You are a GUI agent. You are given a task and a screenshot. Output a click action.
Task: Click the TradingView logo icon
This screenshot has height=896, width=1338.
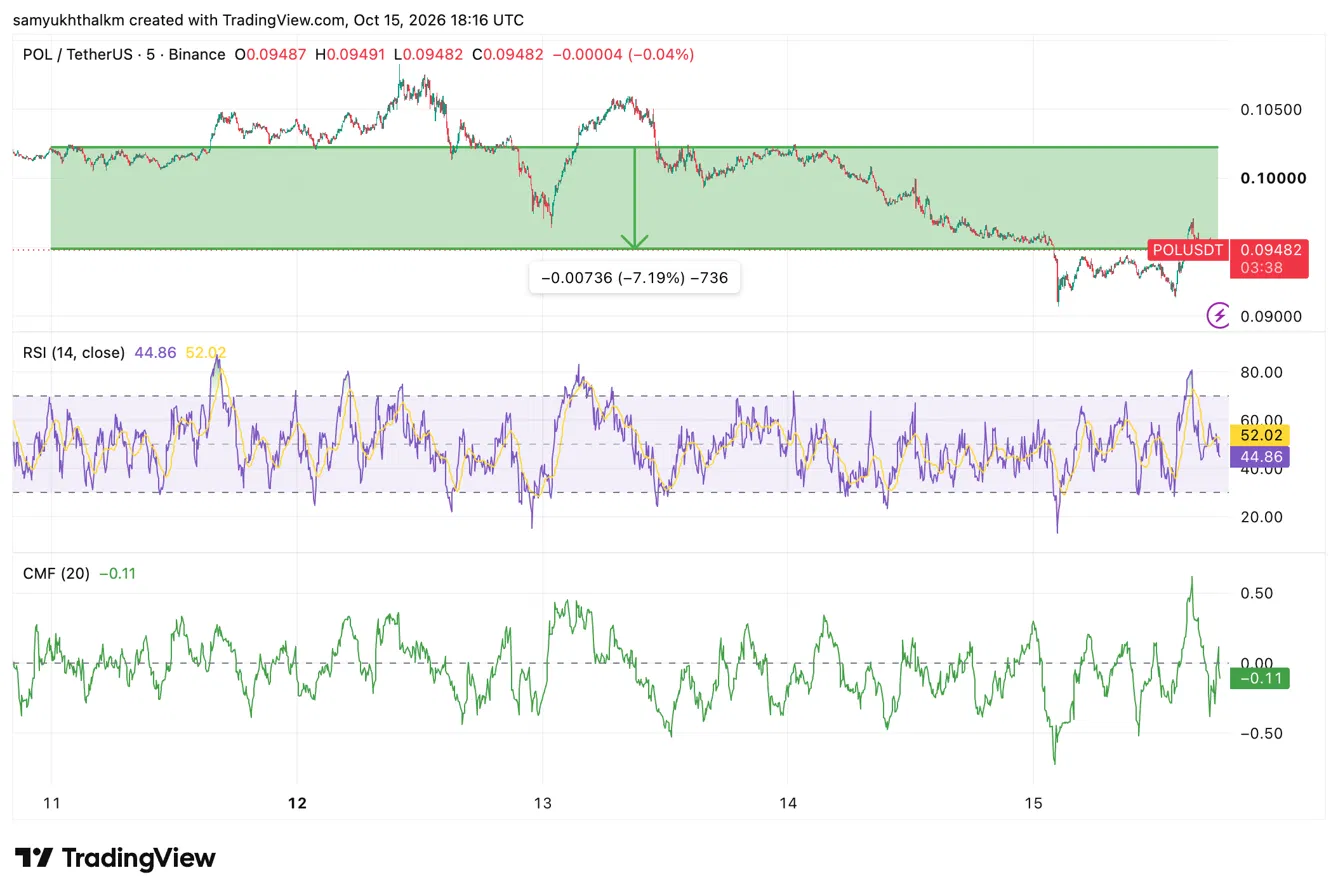33,858
